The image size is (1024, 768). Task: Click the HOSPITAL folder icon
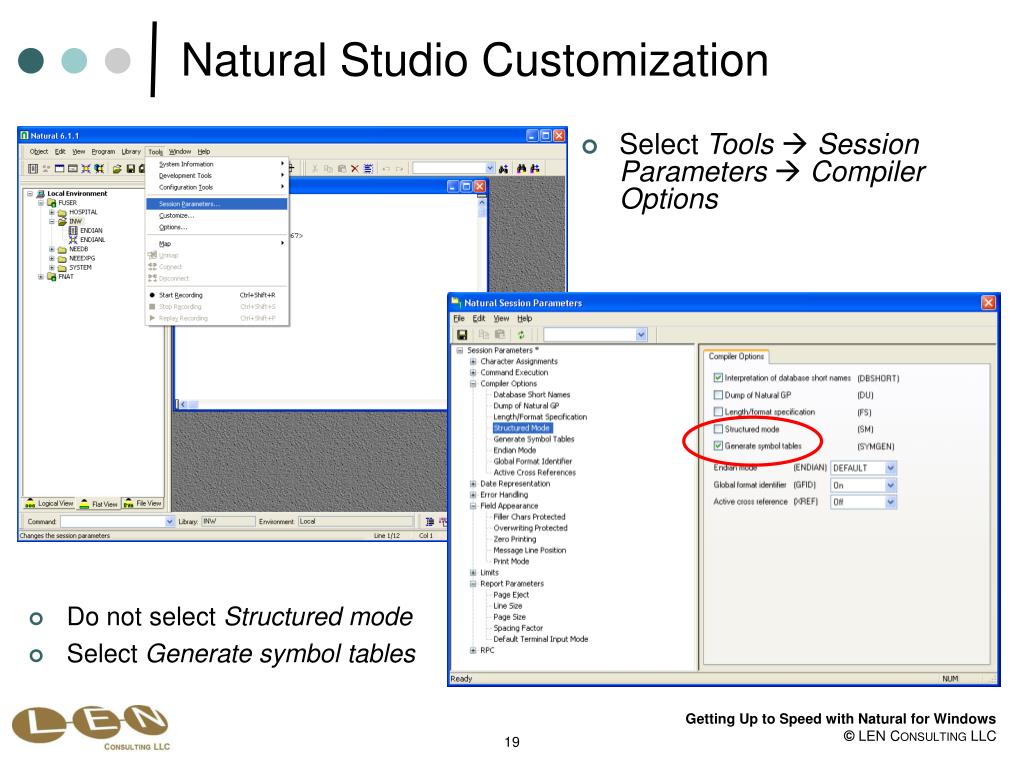click(62, 212)
